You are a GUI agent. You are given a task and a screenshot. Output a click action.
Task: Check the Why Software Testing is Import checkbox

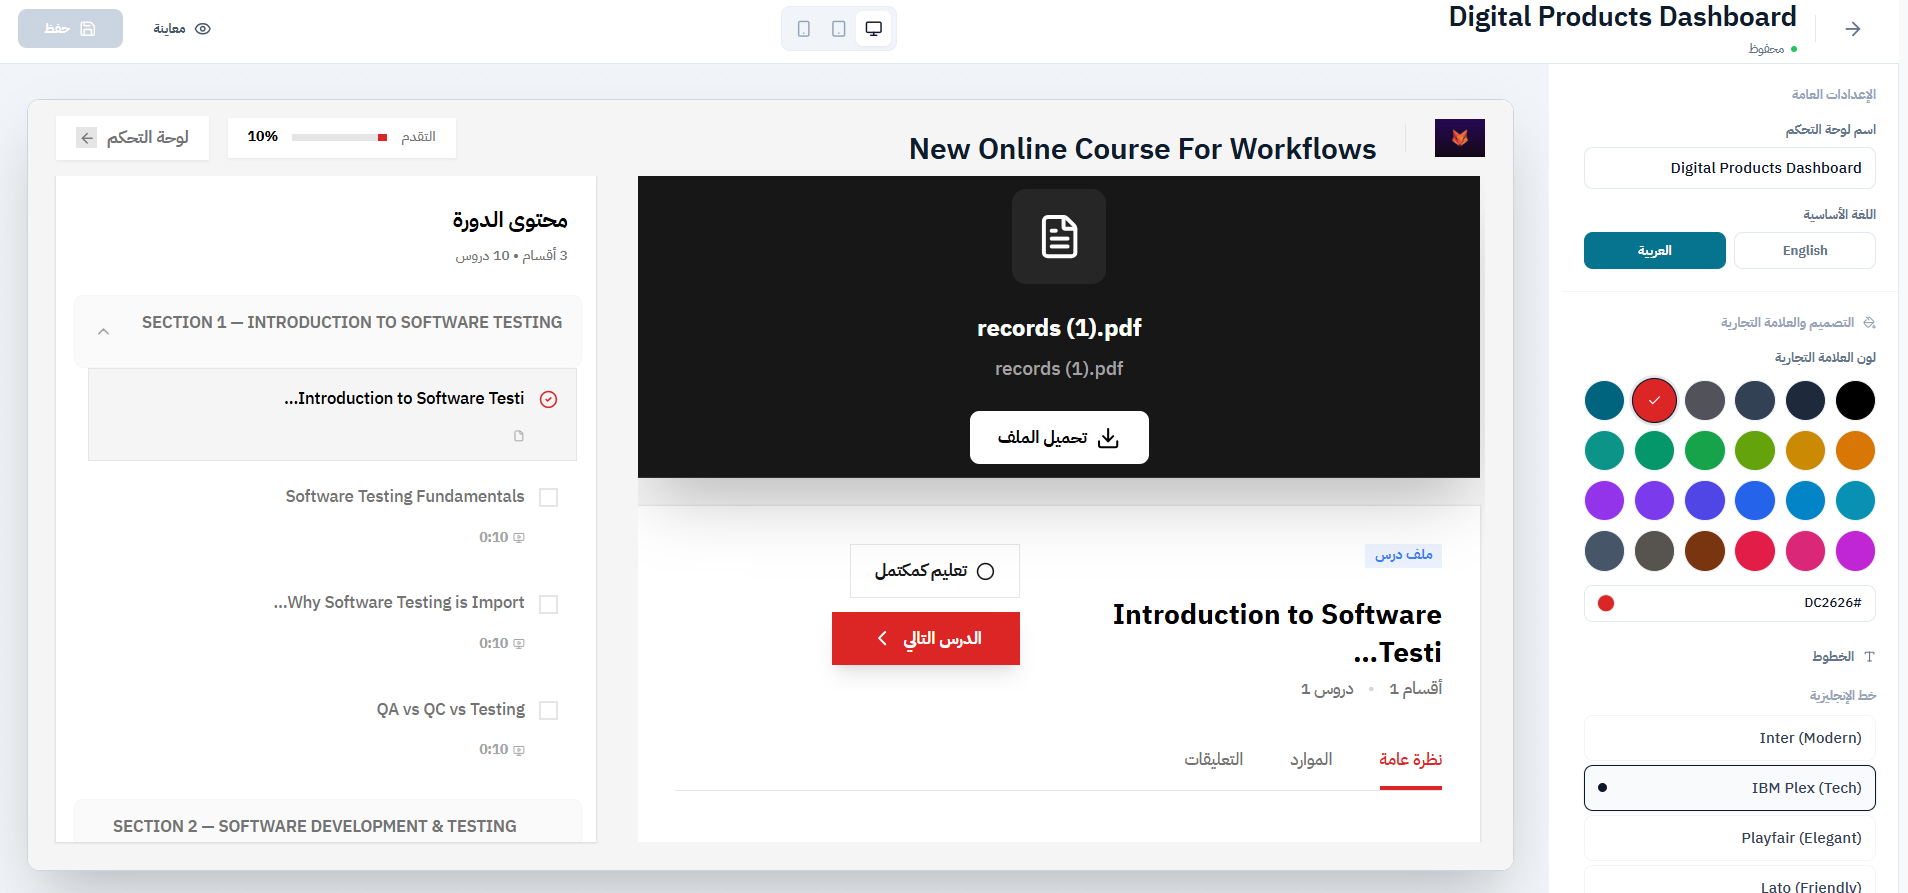coord(548,604)
